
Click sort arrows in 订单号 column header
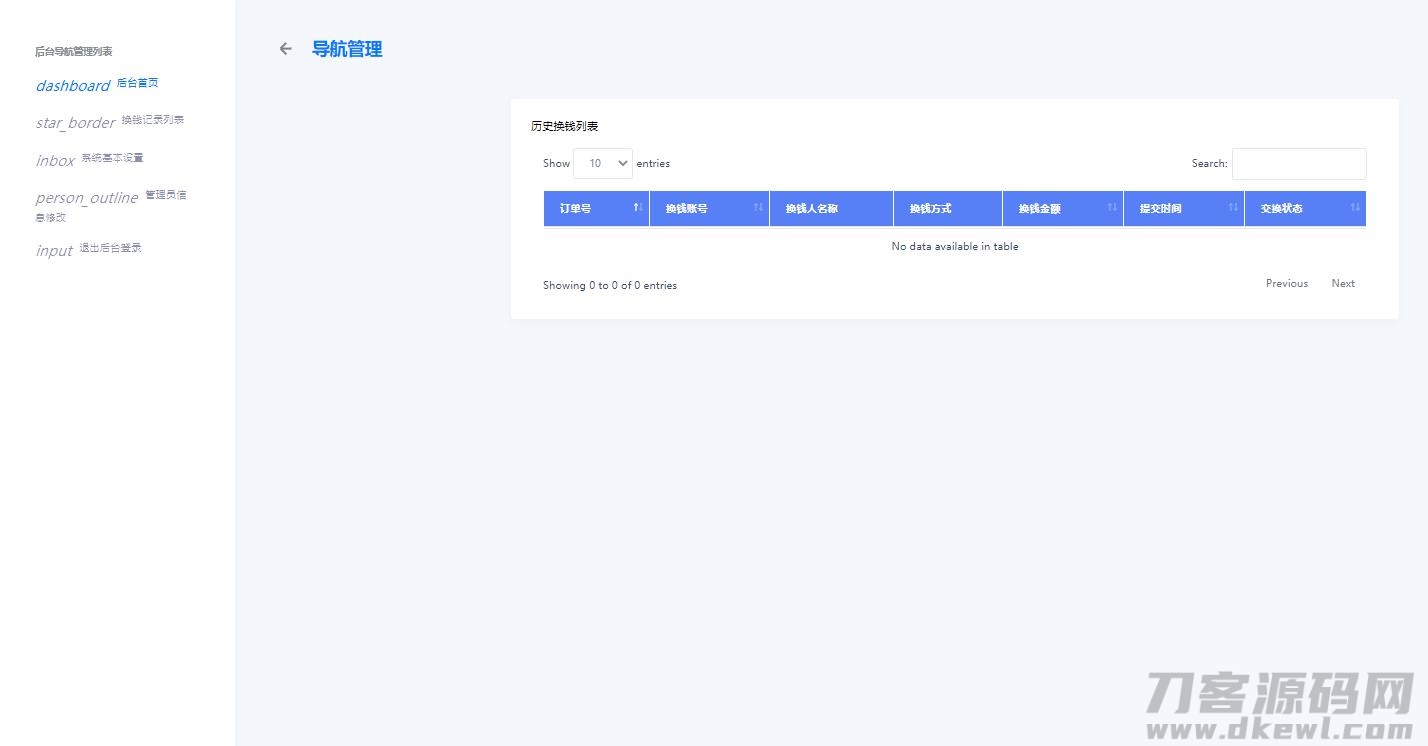(x=638, y=208)
